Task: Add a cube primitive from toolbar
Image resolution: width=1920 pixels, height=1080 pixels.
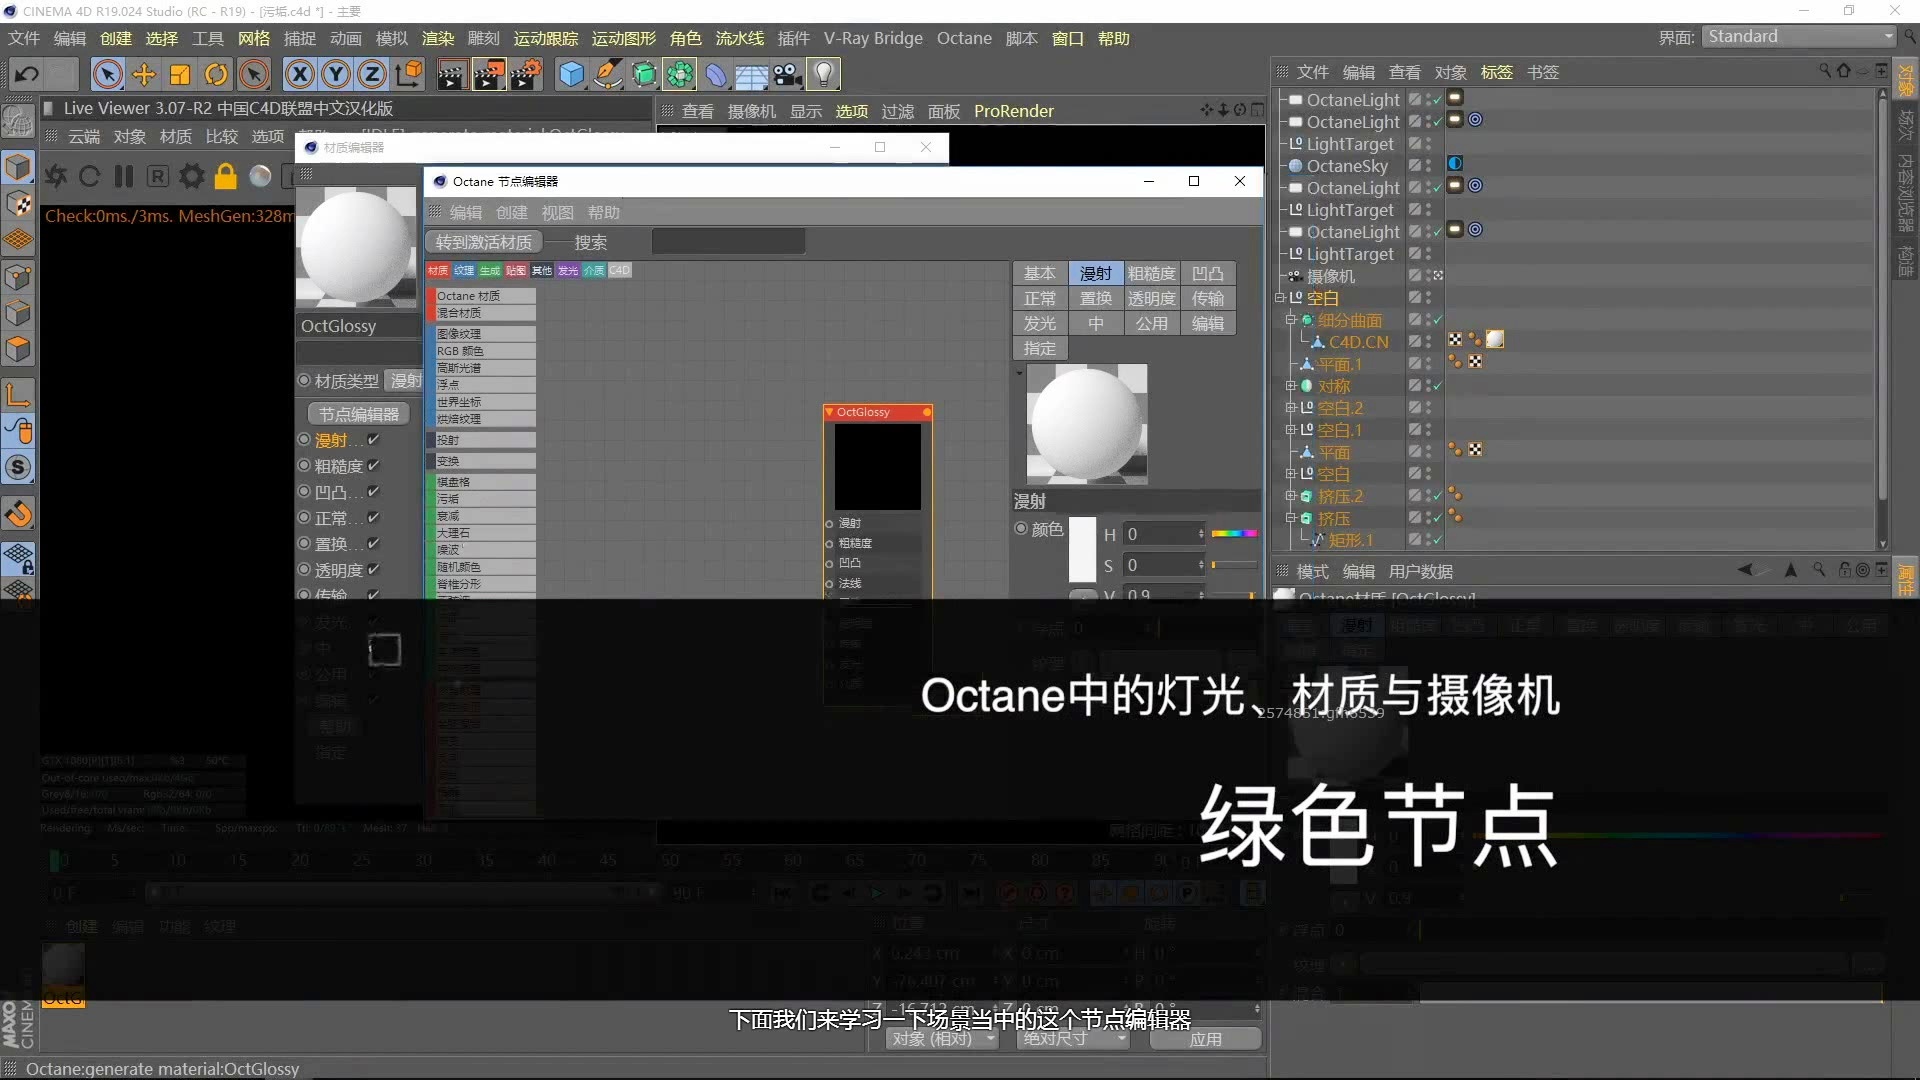Action: coord(571,74)
